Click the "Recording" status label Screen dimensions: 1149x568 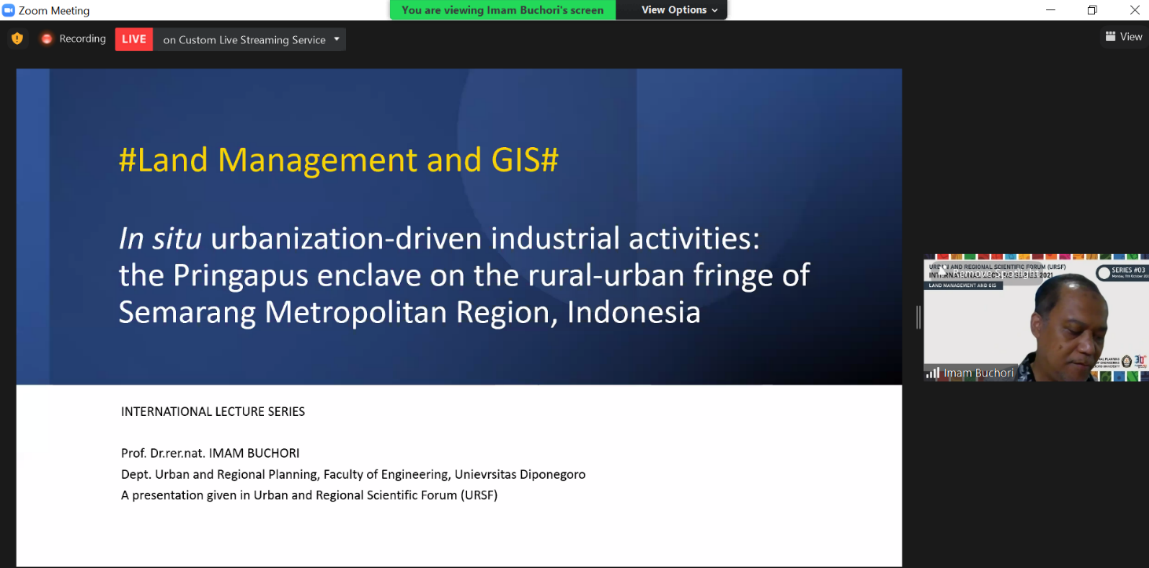click(82, 39)
